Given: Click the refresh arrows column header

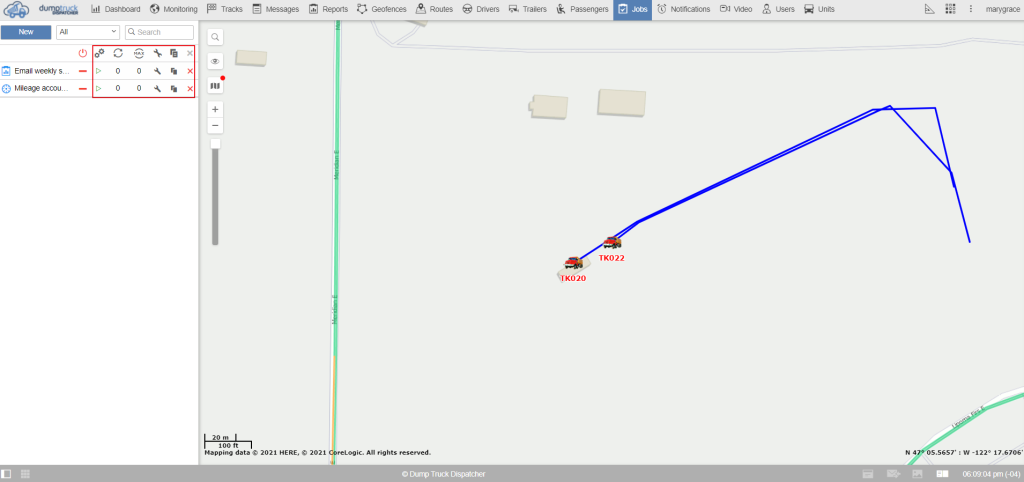Looking at the screenshot, I should [118, 53].
